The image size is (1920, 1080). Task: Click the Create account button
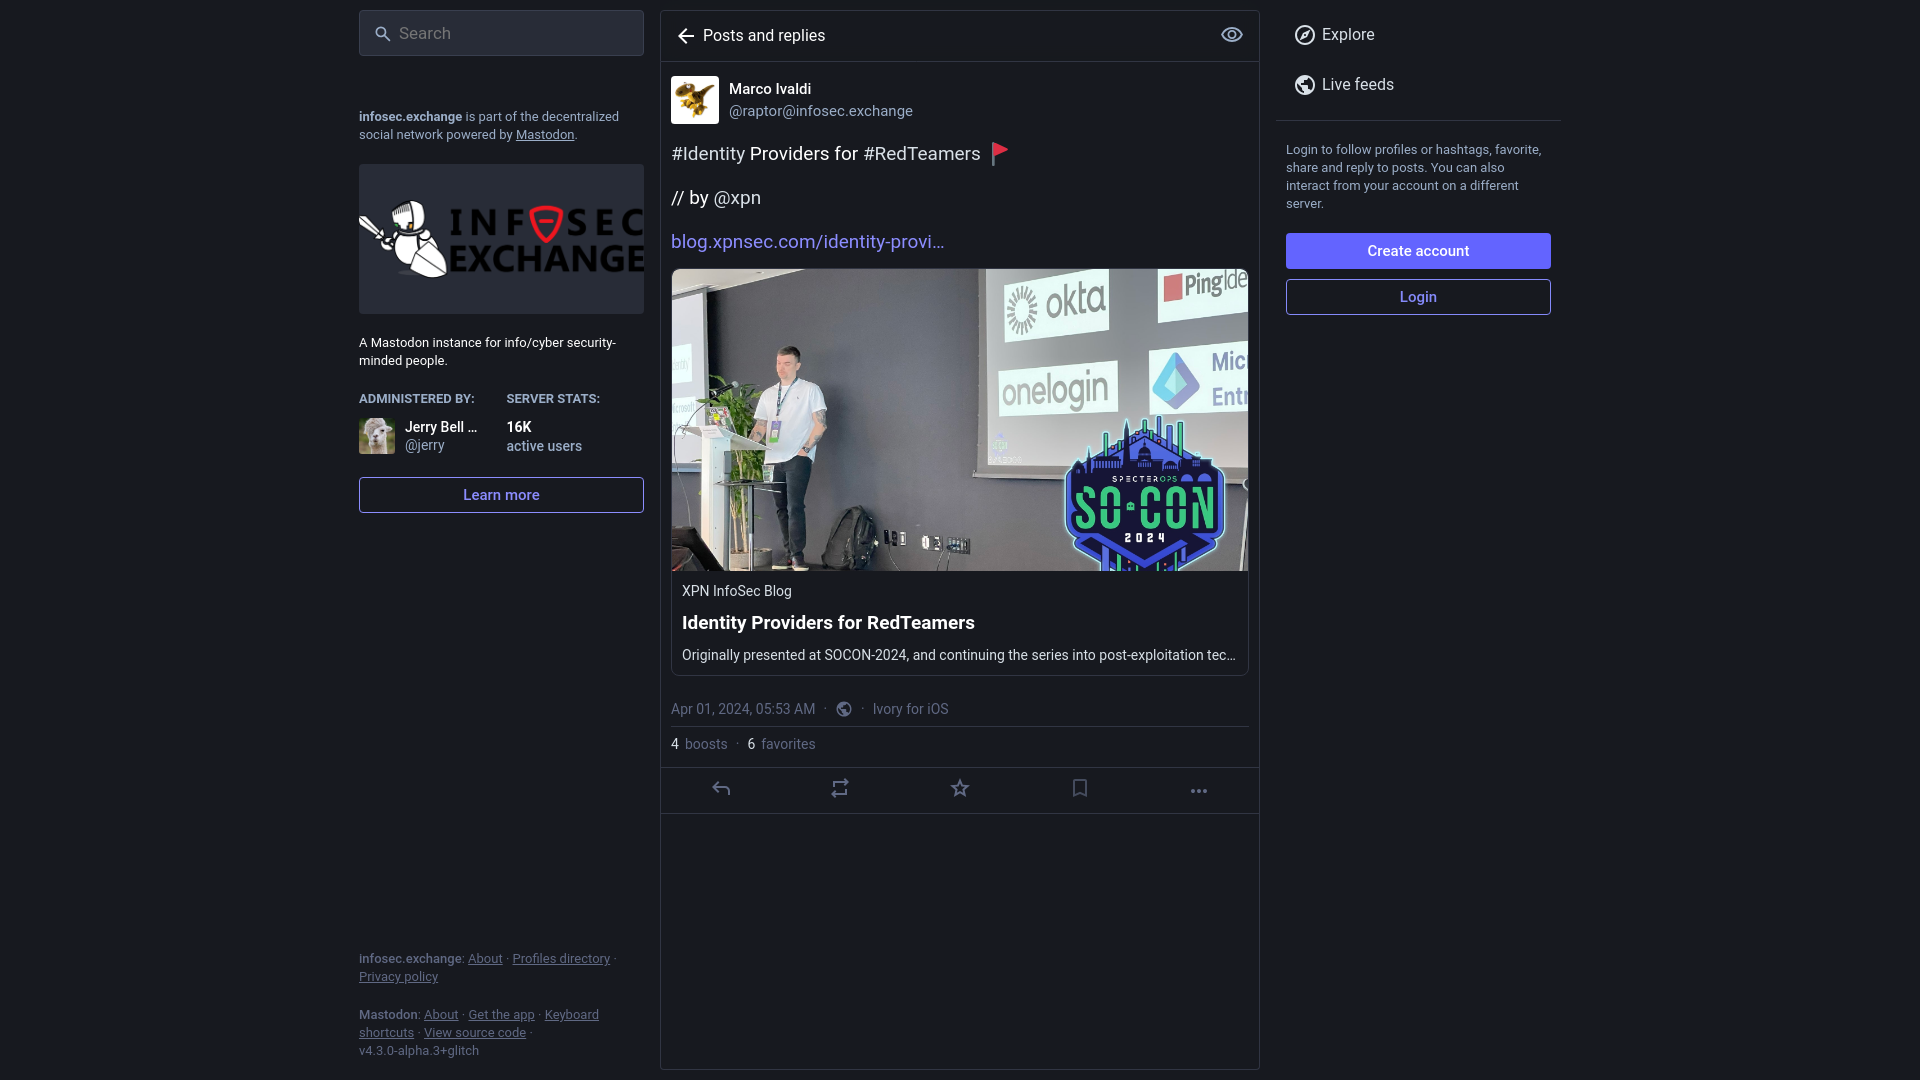pos(1418,251)
